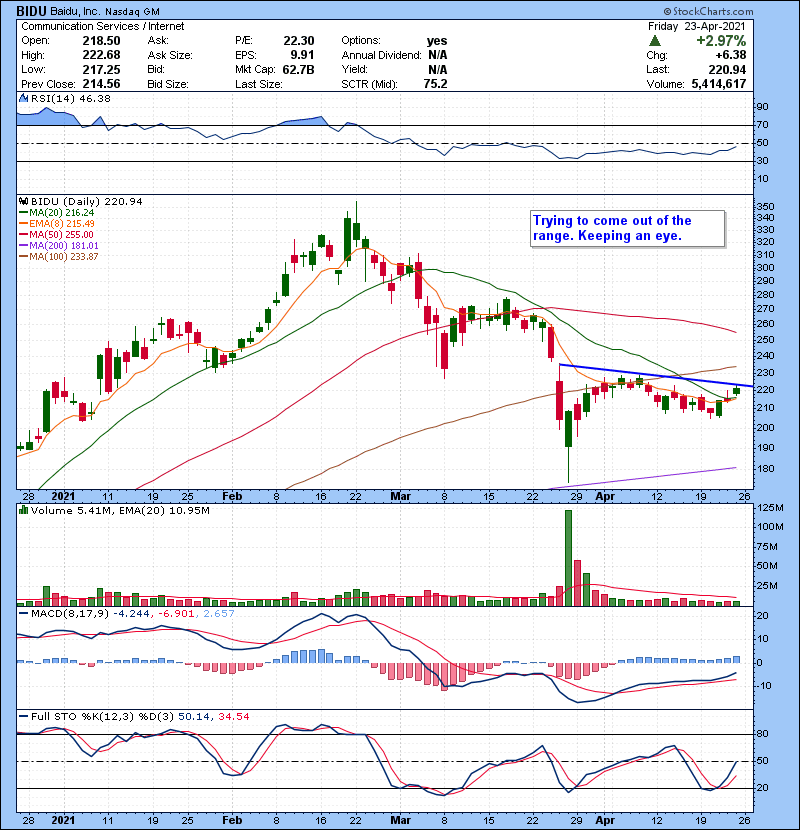800x830 pixels.
Task: Click the RSI value 46.38
Action: (x=97, y=98)
